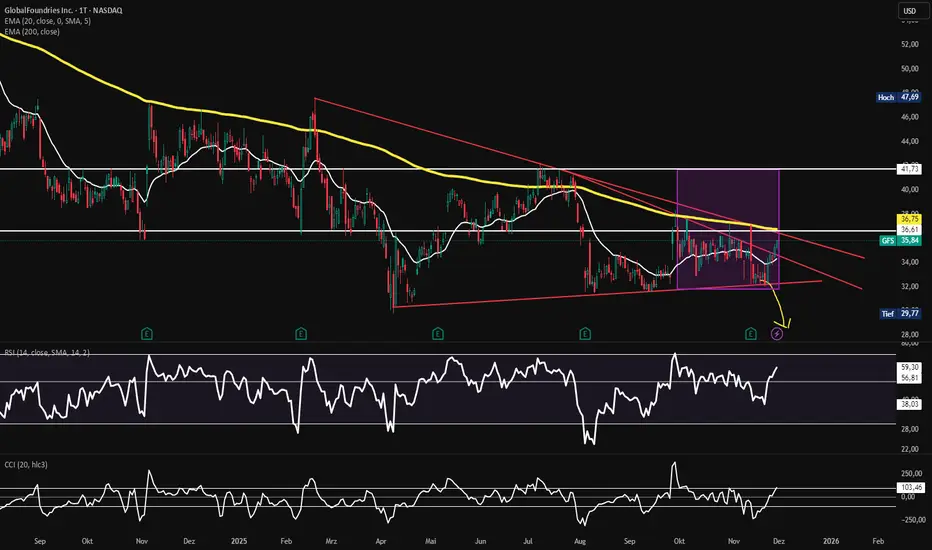Select the GlobalFoundries Inc. symbol title
This screenshot has height=550, width=932.
64,11
